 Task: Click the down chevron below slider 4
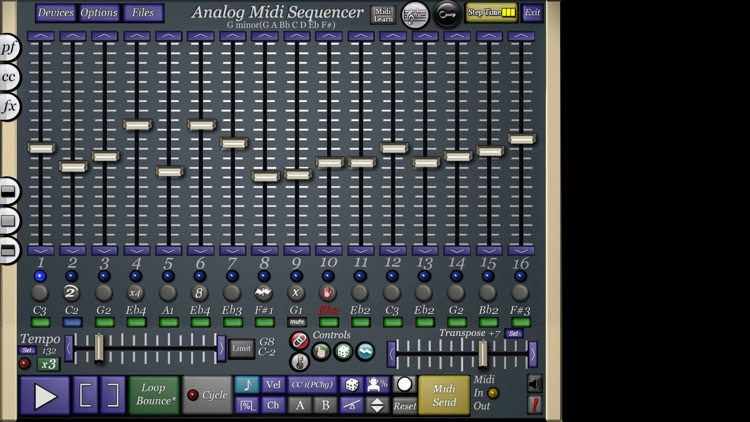click(x=137, y=250)
